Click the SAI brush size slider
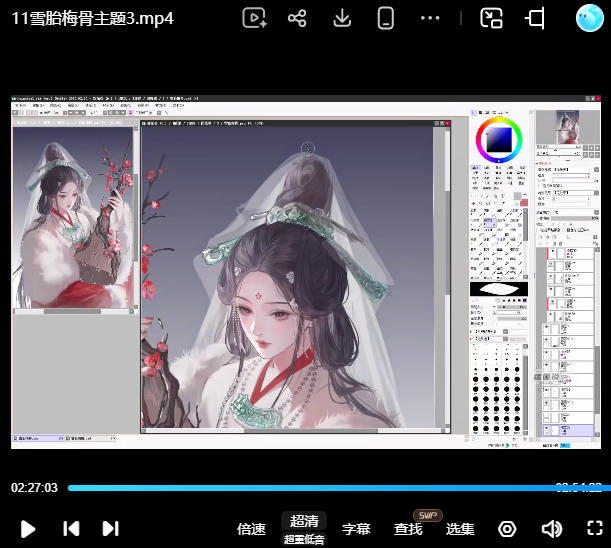This screenshot has height=548, width=611. coord(510,307)
